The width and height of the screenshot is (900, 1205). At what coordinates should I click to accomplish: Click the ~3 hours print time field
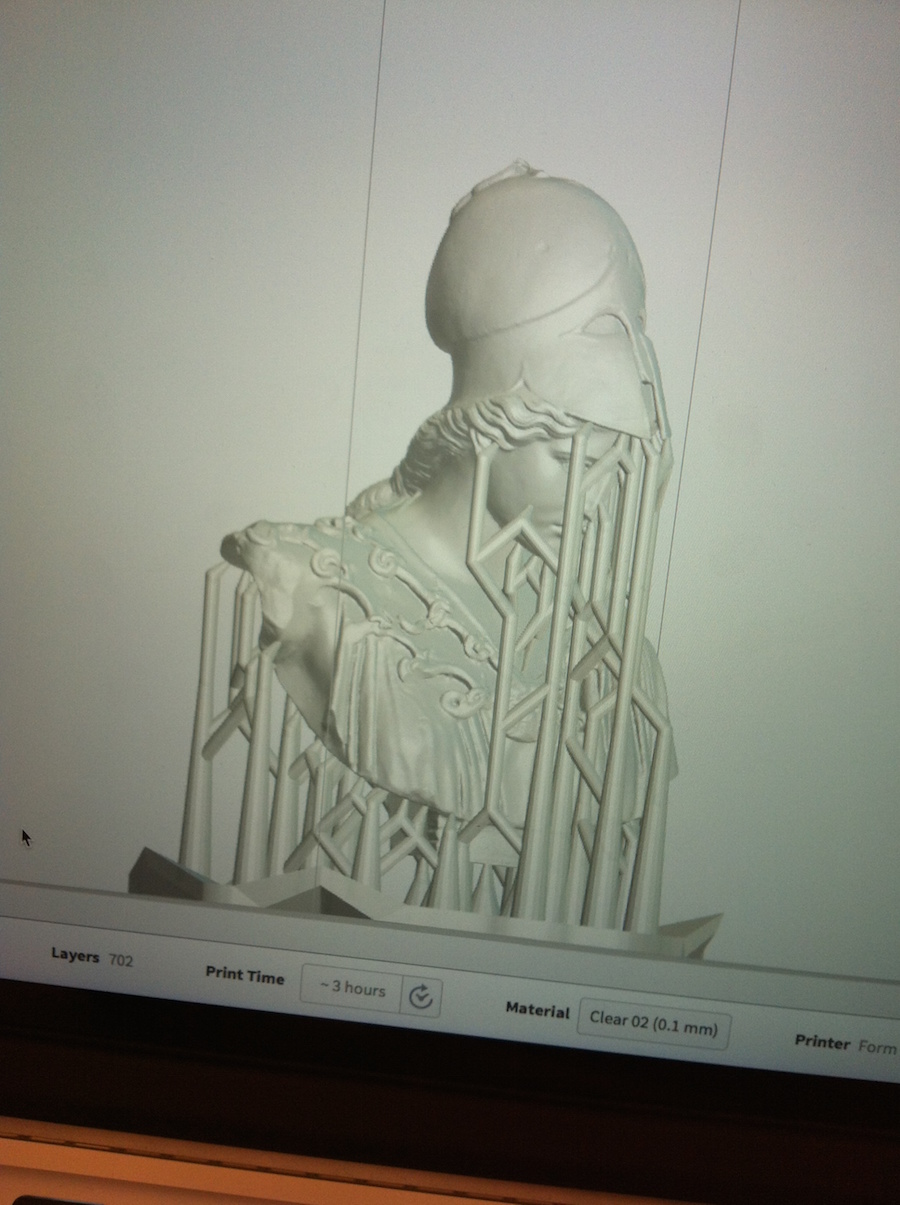[x=352, y=988]
